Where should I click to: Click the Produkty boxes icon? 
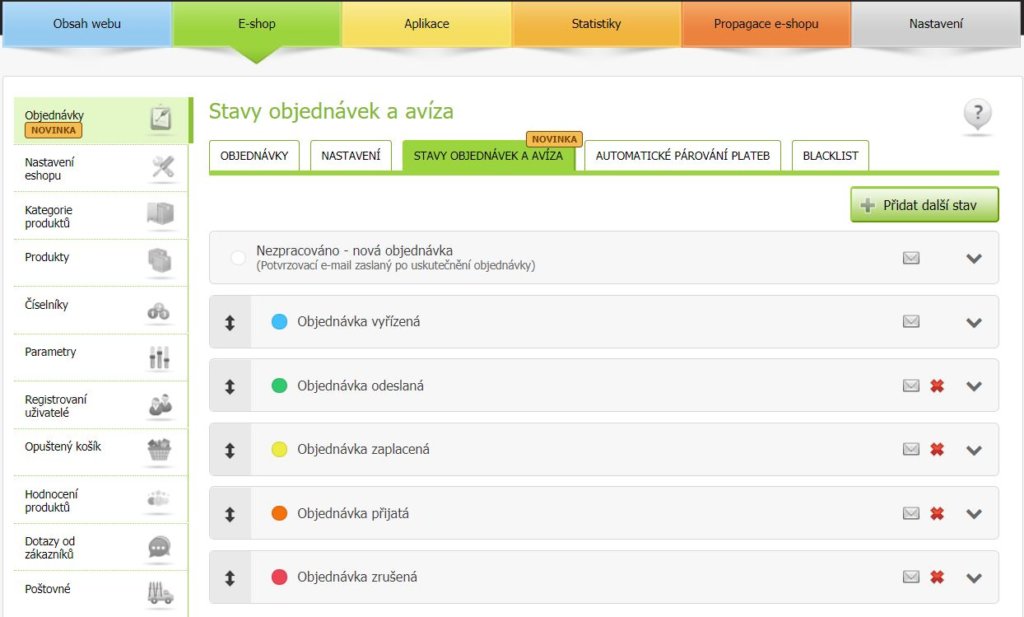160,261
